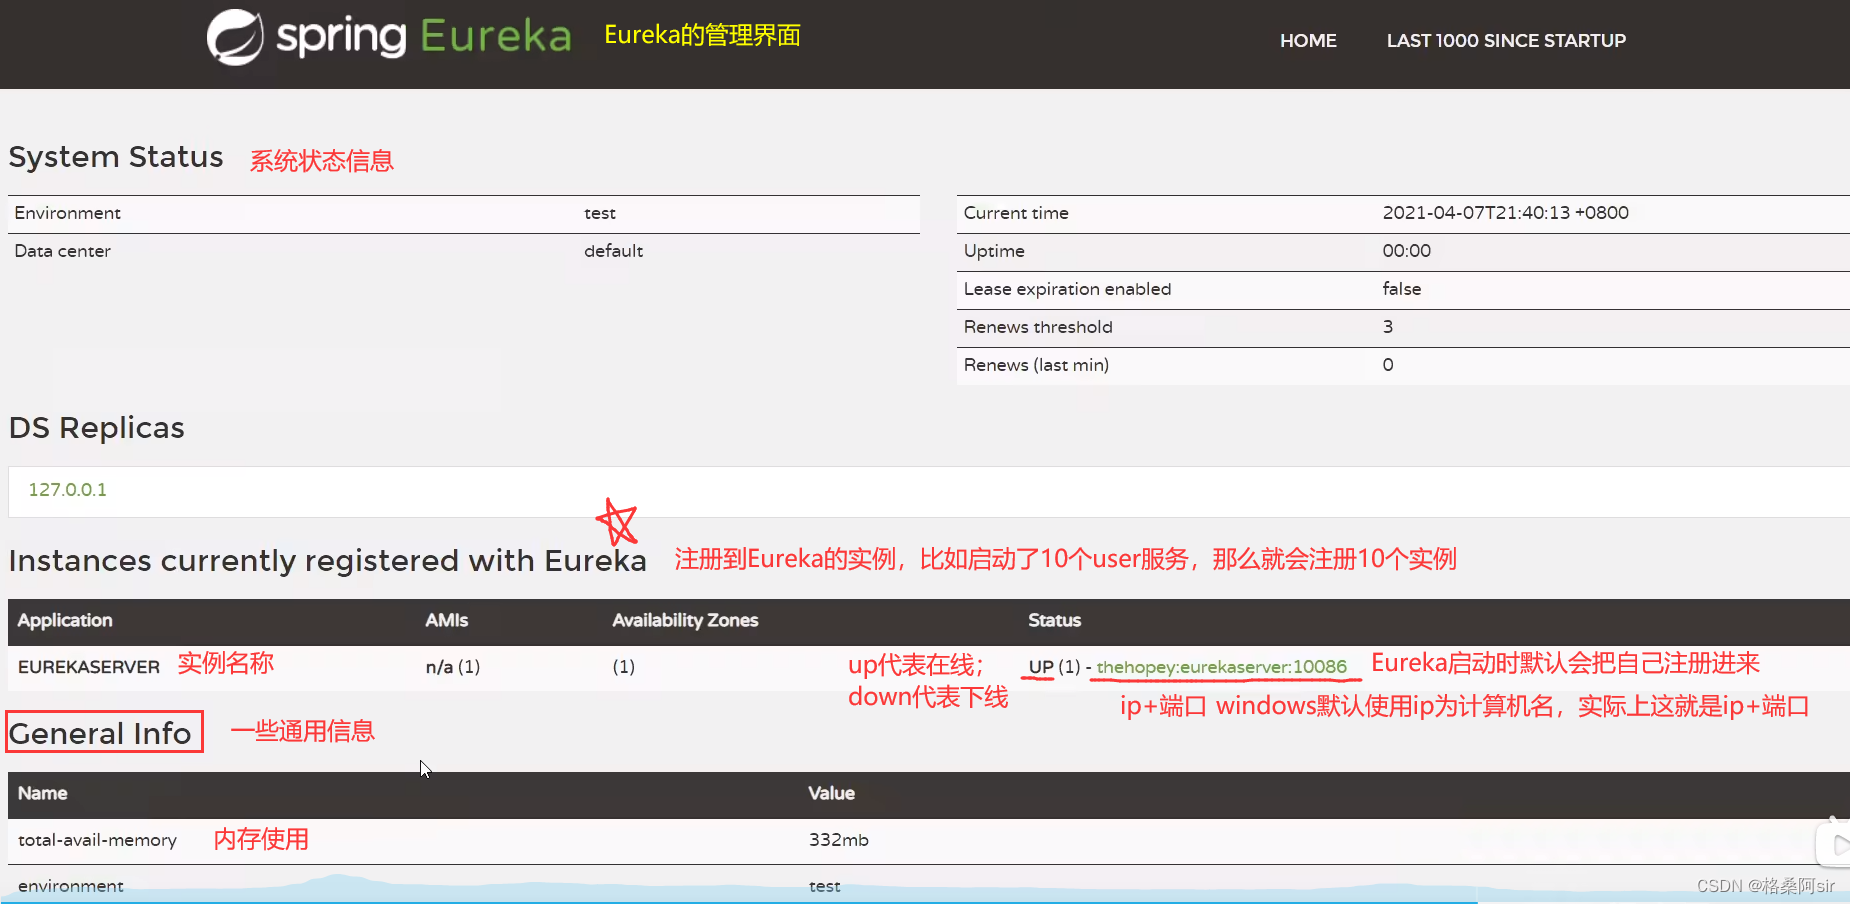Click 'Lease expiration enabled' label
Image resolution: width=1850 pixels, height=904 pixels.
pos(1067,289)
